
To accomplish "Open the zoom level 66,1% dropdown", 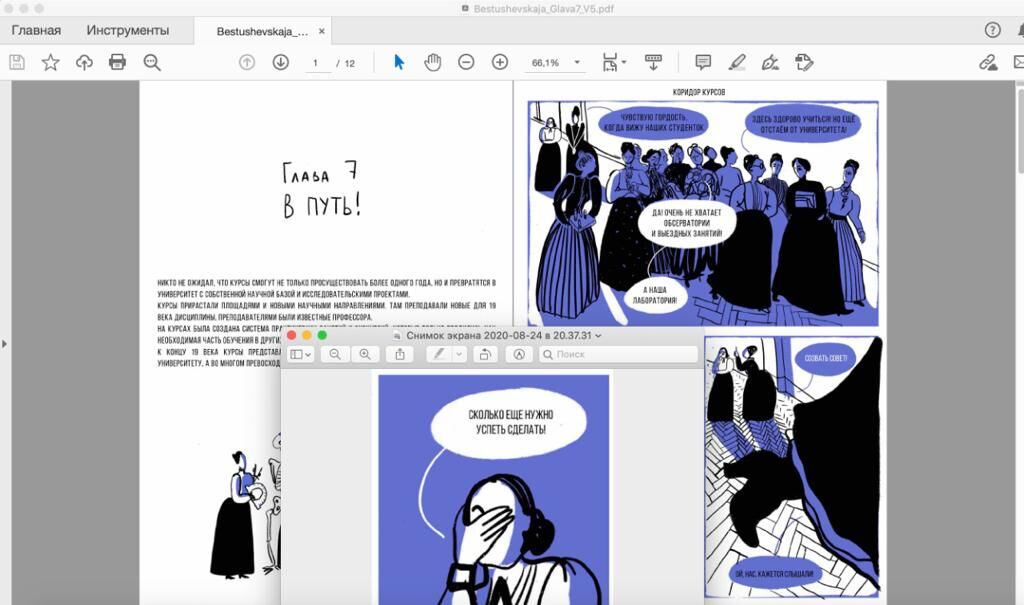I will (577, 63).
